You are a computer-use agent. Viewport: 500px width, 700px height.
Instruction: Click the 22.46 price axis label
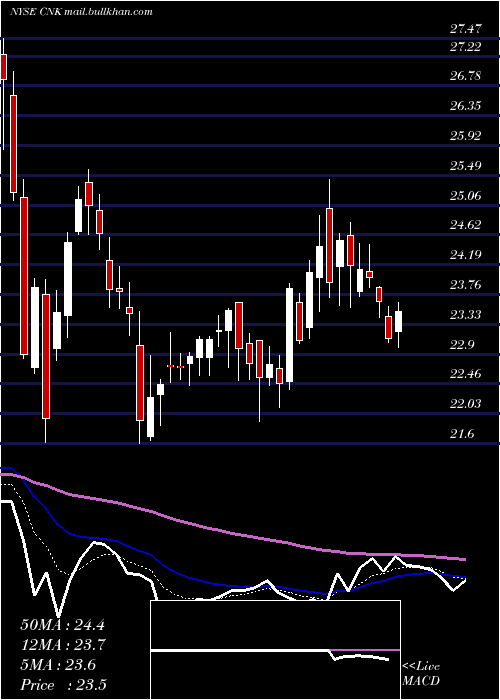466,374
